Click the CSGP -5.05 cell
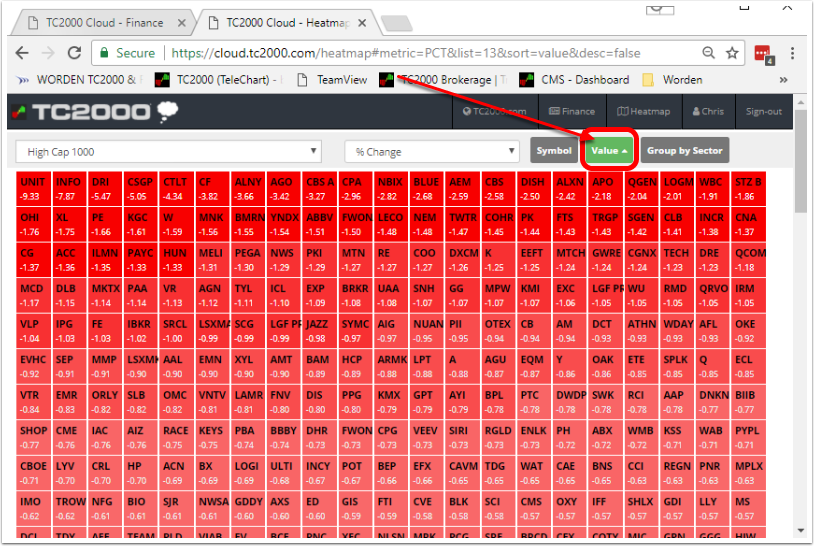Screen dimensions: 814x546 [x=141, y=189]
